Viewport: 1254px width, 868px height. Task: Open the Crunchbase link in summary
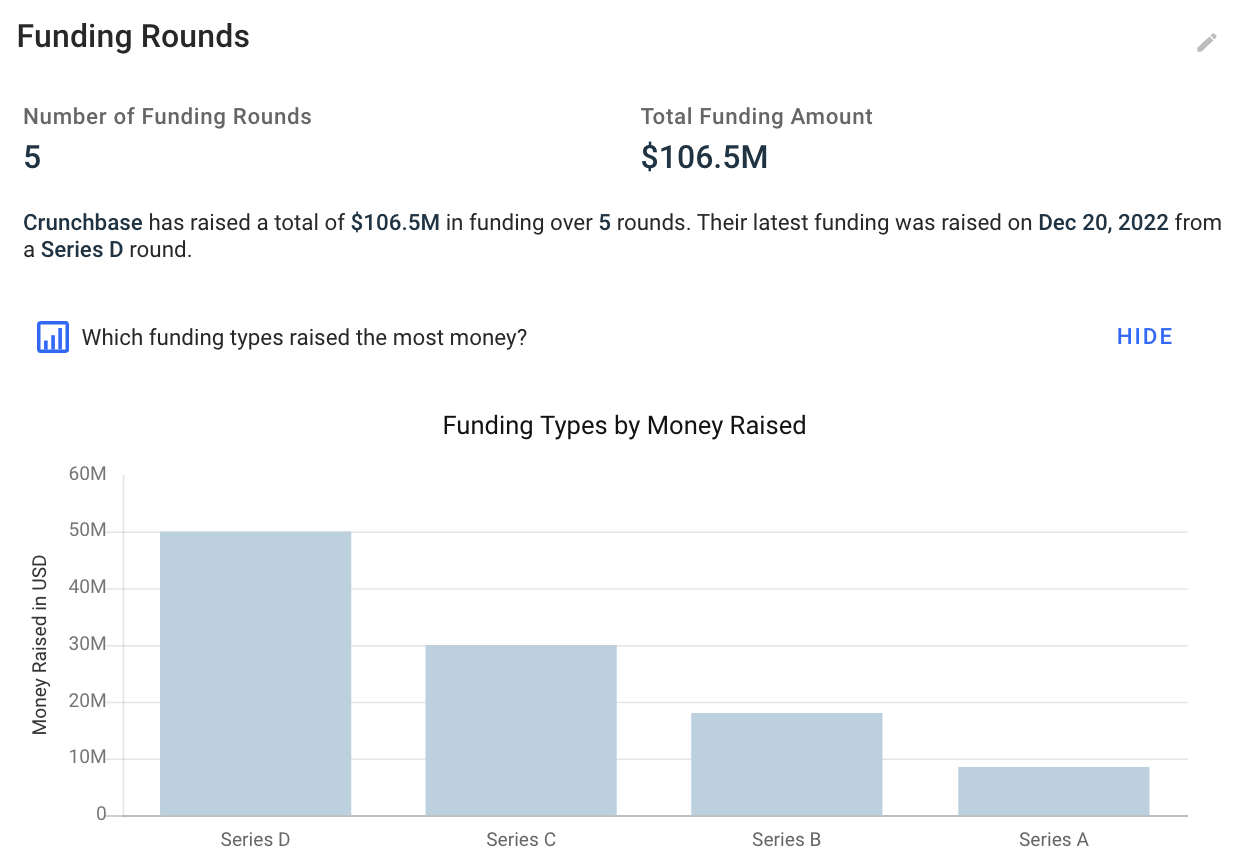pos(83,222)
